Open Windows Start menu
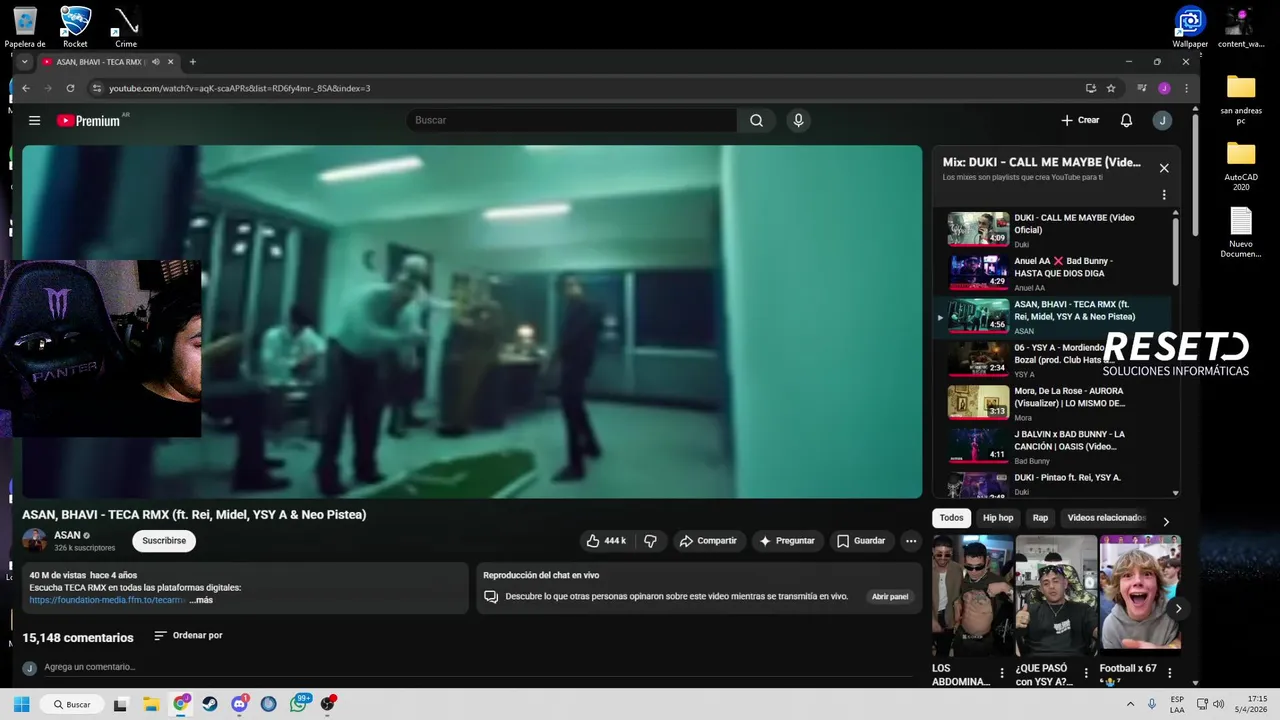 [x=21, y=704]
